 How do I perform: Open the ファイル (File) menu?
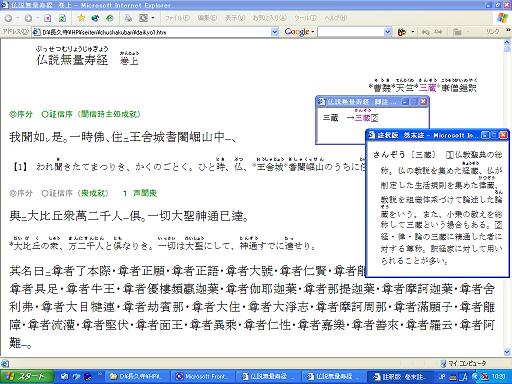pos(177,18)
